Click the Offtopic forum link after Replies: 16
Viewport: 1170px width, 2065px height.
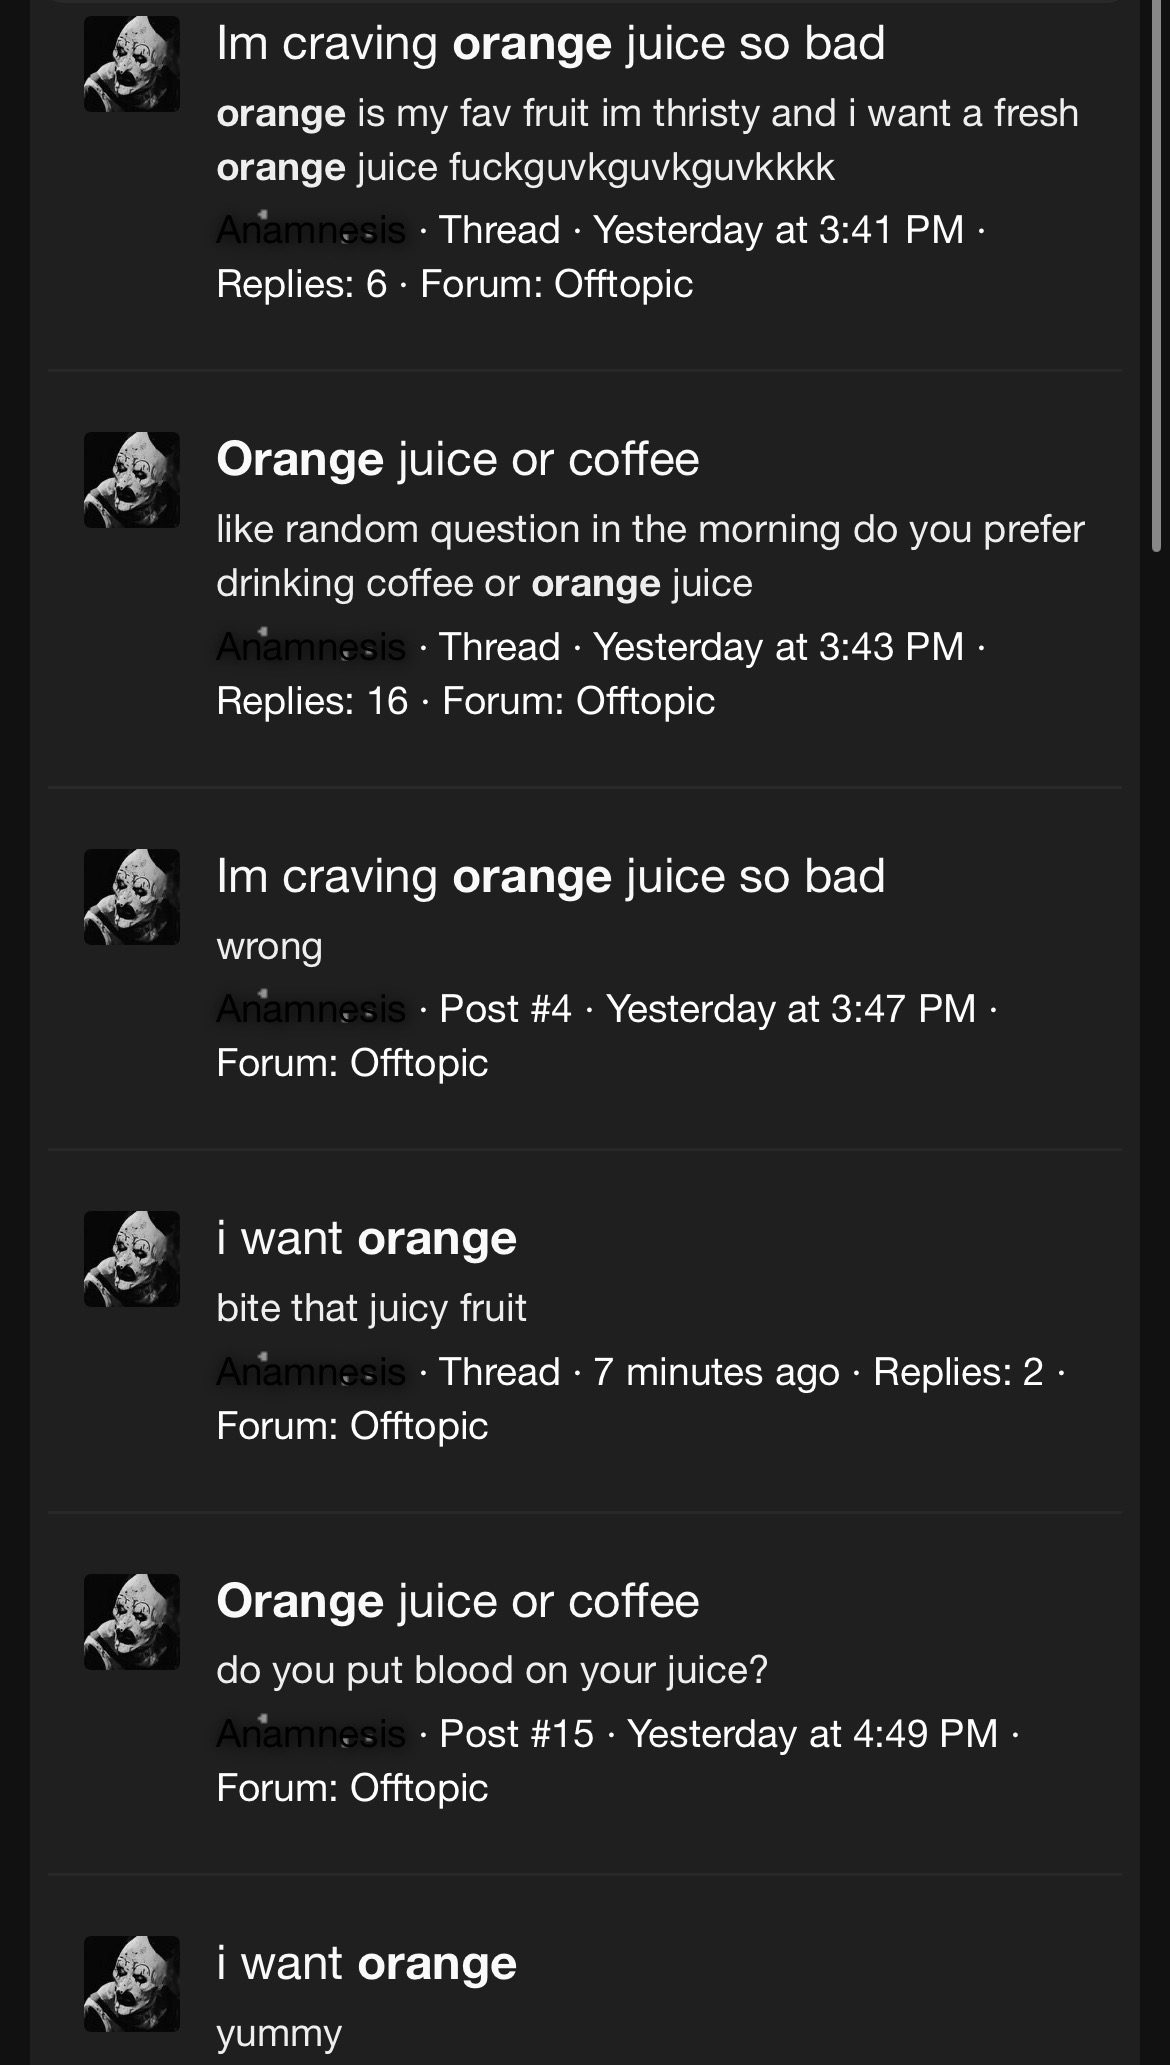pos(645,701)
